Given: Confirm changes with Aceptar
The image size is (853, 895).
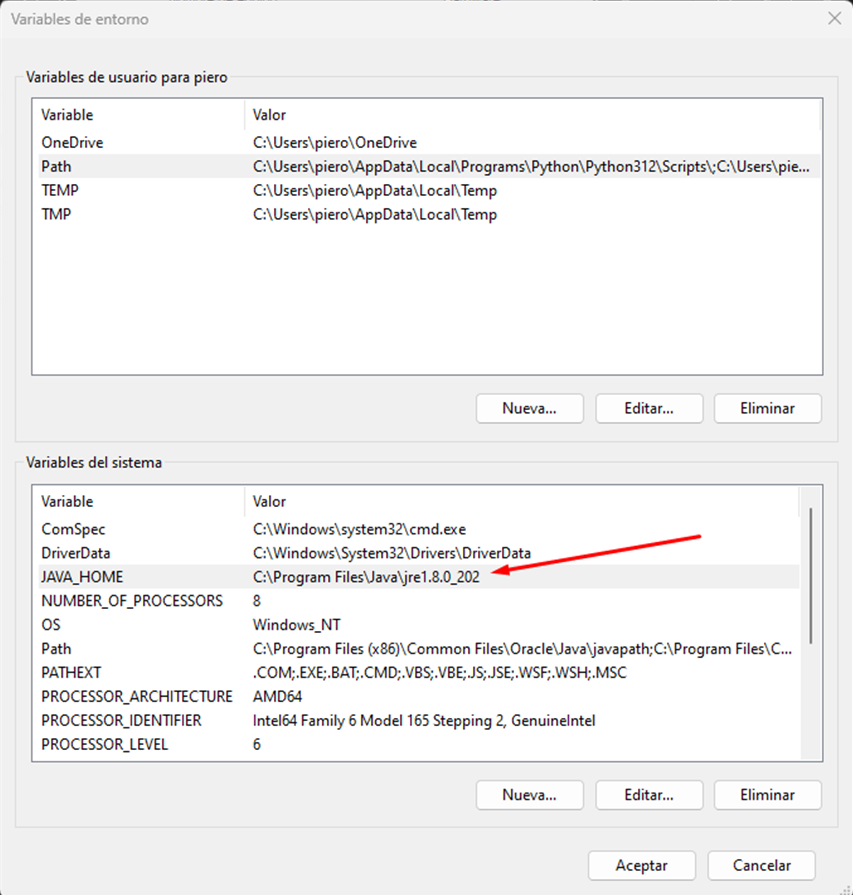Looking at the screenshot, I should (642, 865).
